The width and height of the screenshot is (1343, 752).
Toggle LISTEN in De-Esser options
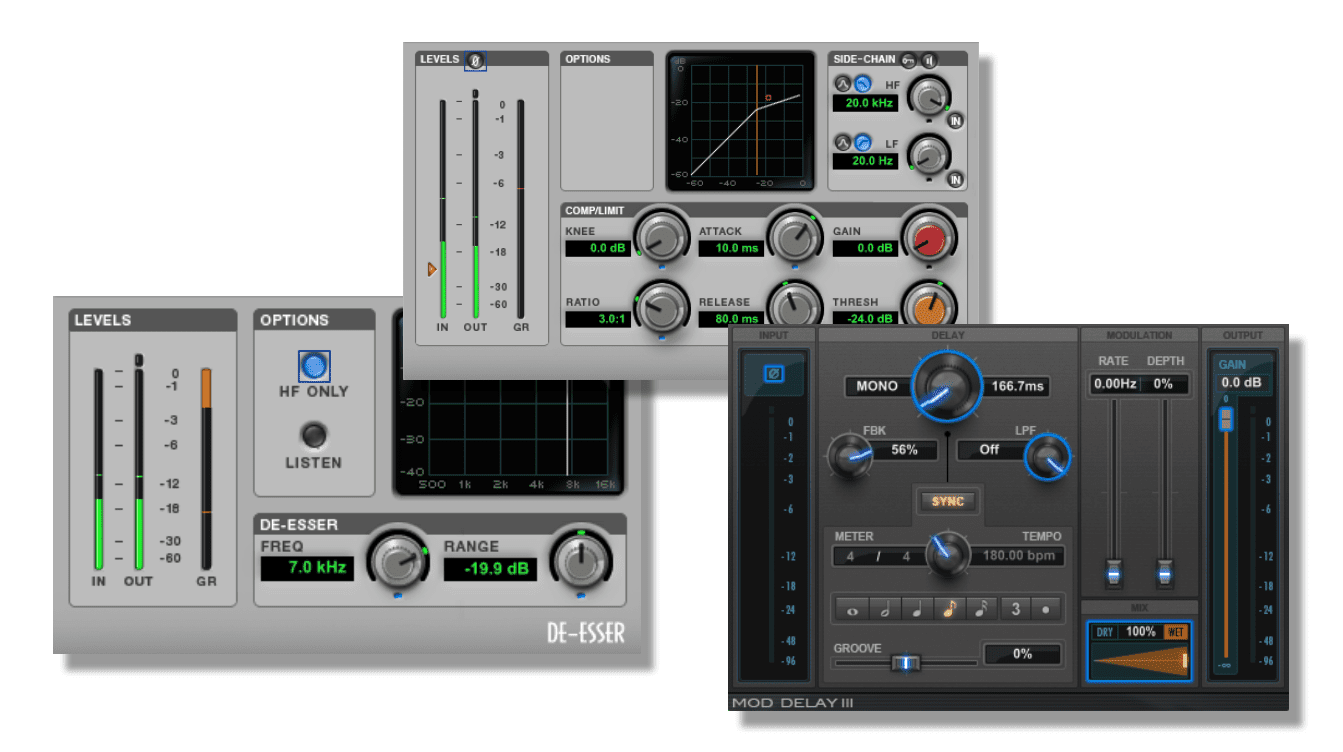(x=314, y=436)
